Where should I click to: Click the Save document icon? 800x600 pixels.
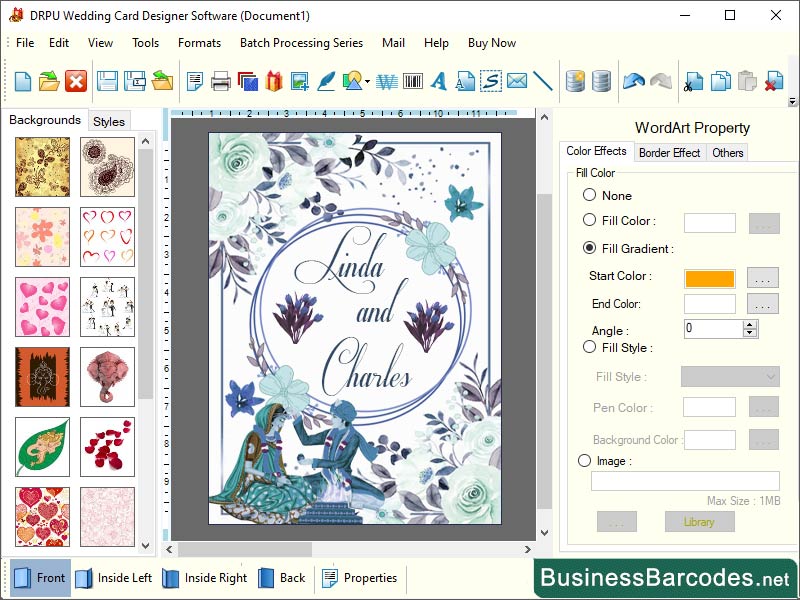pyautogui.click(x=106, y=81)
